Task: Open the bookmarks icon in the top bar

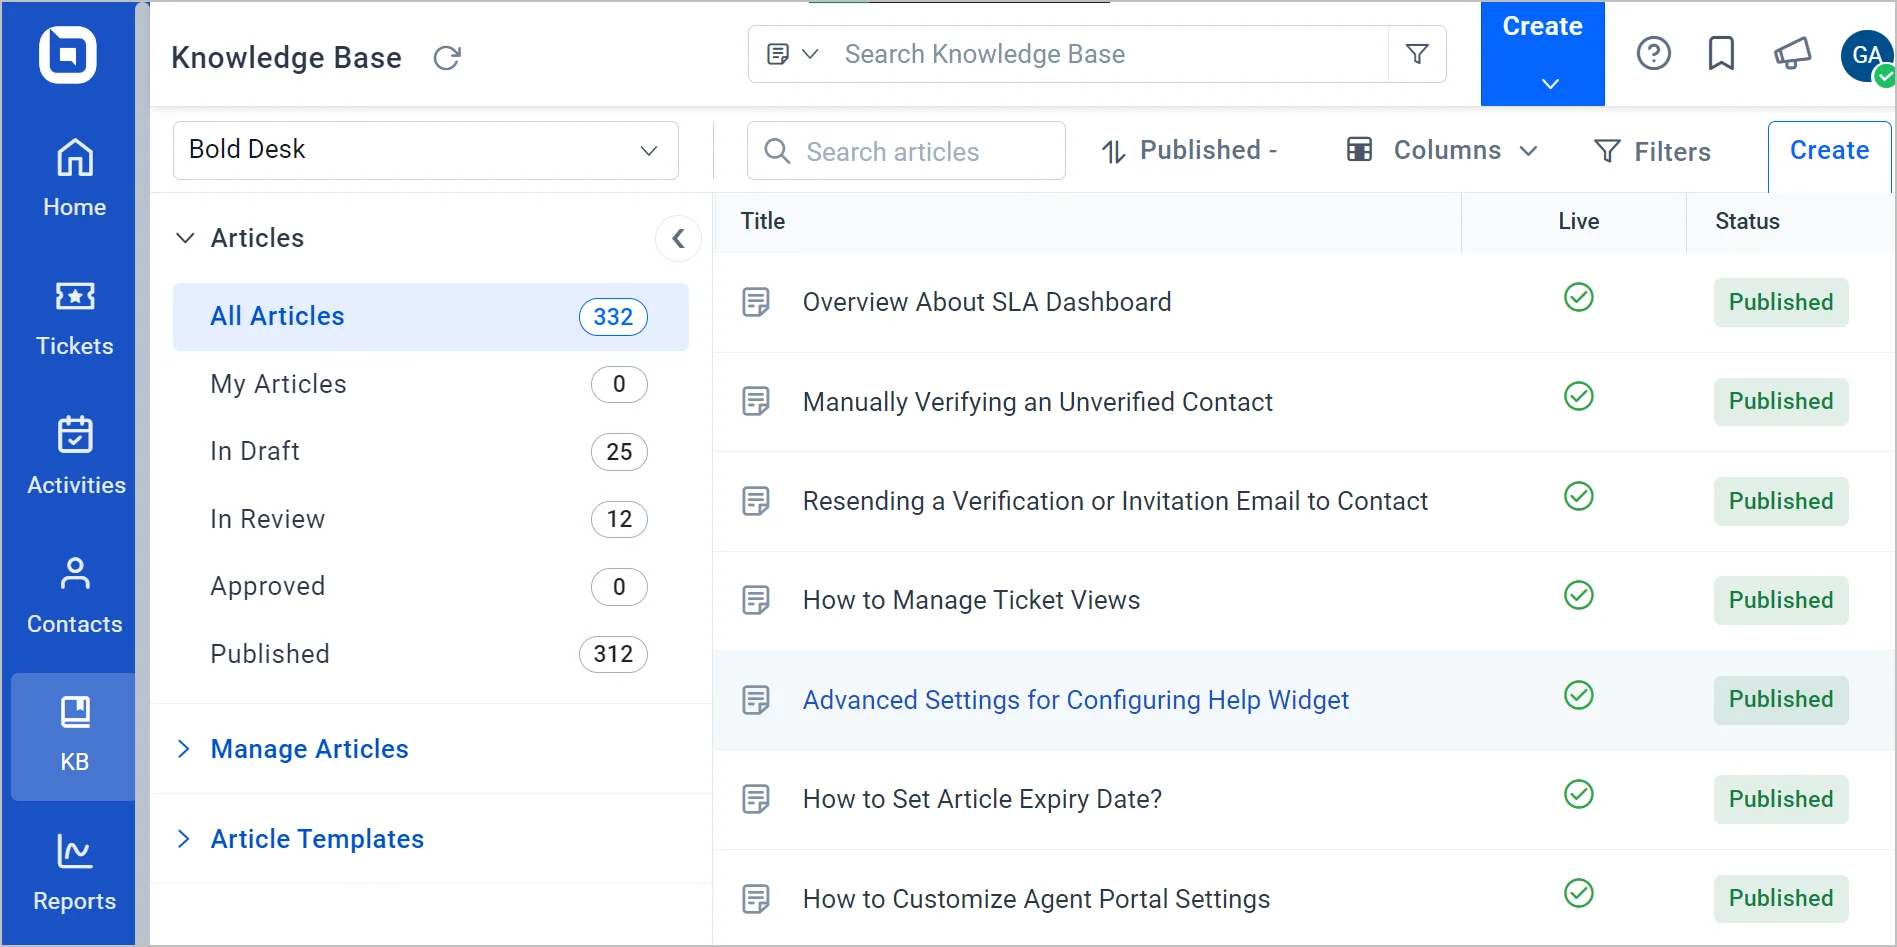Action: pos(1721,54)
